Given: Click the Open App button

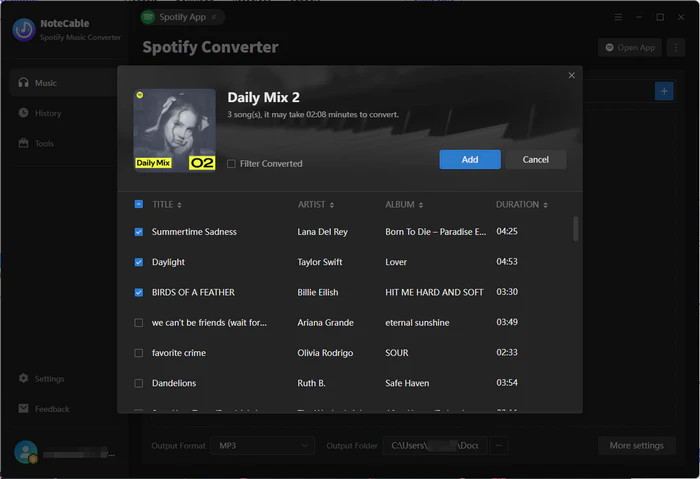Looking at the screenshot, I should click(x=630, y=47).
